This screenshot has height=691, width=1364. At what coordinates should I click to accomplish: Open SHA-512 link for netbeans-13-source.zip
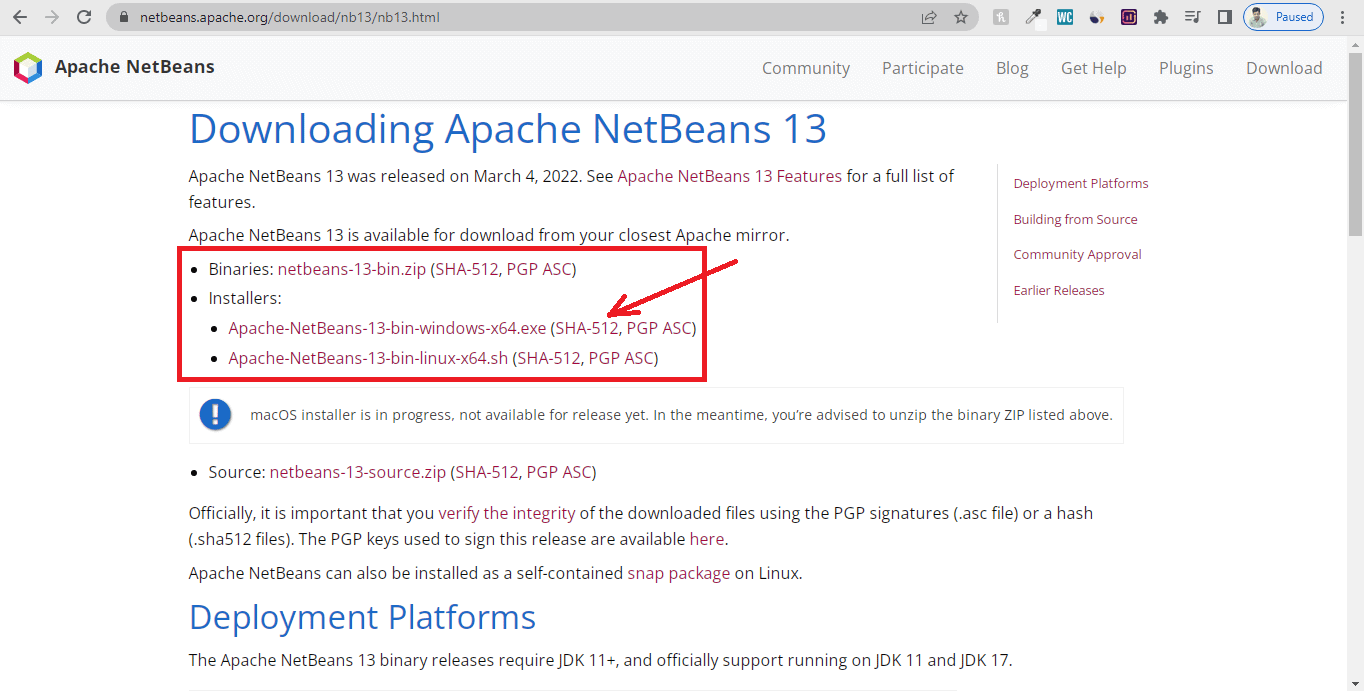487,472
